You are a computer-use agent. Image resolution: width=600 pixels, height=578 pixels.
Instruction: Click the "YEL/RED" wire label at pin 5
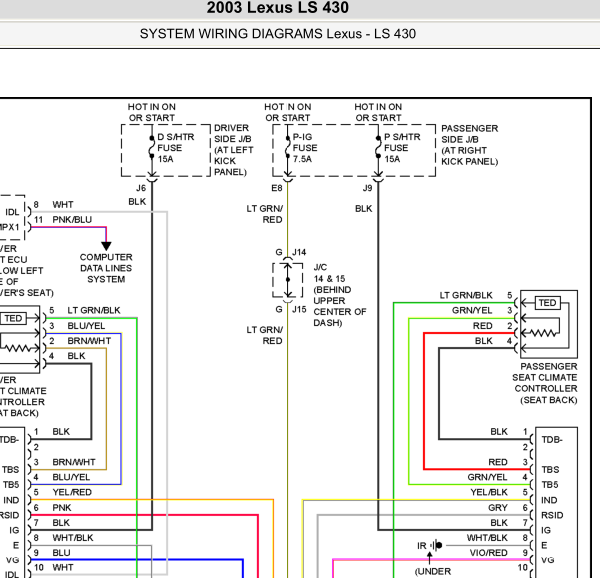72,492
